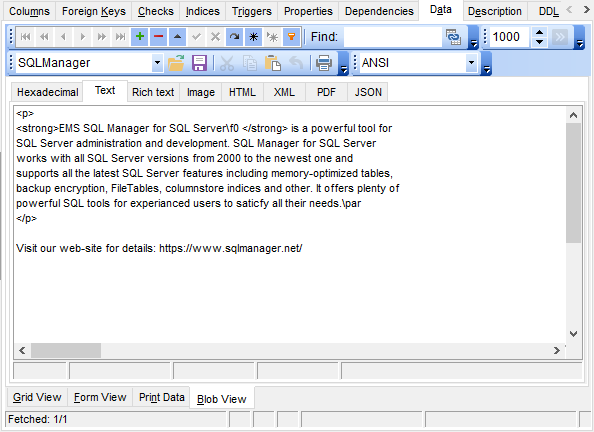594x432 pixels.
Task: Paste from clipboard icon
Action: click(x=273, y=63)
